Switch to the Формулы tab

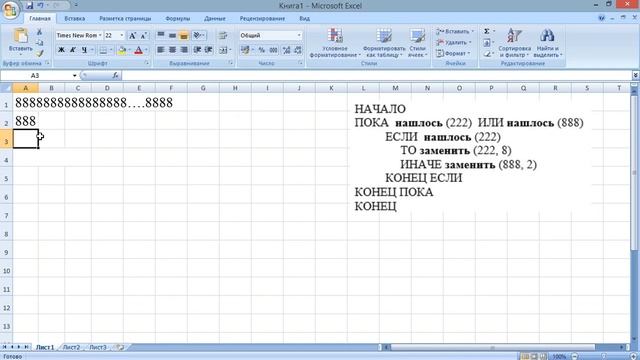pyautogui.click(x=178, y=18)
